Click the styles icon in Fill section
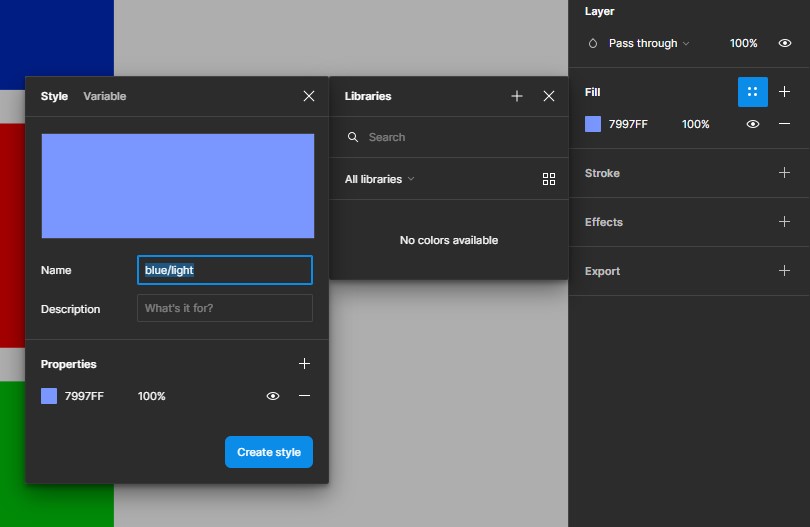This screenshot has height=527, width=810. tap(752, 92)
